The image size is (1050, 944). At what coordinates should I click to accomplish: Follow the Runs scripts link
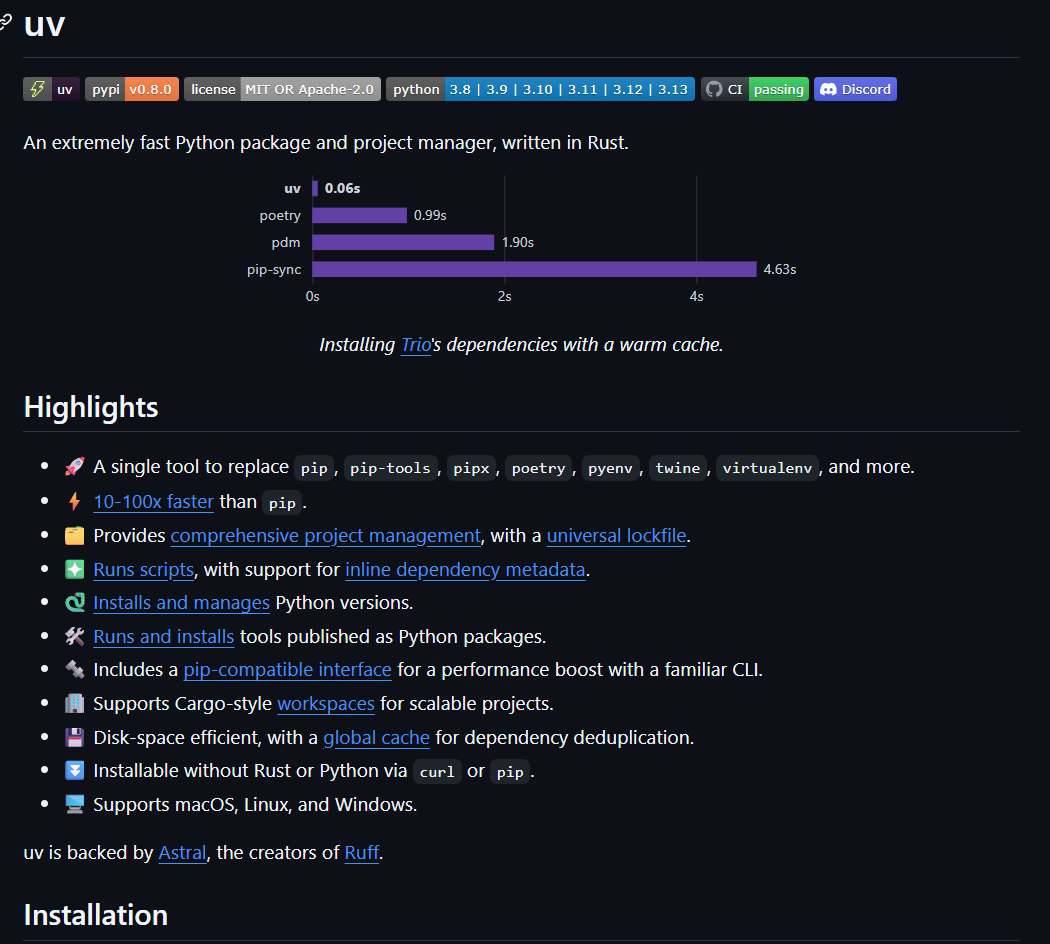144,569
